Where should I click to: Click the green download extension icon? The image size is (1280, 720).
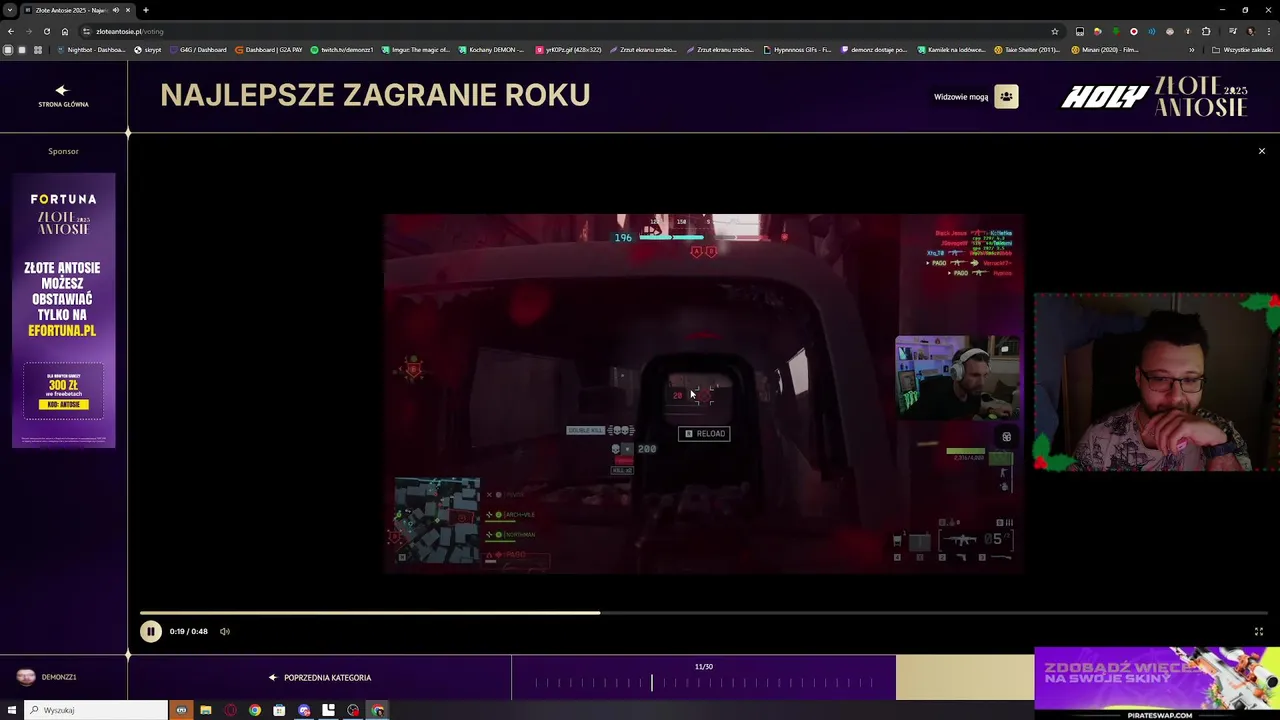(x=1116, y=31)
